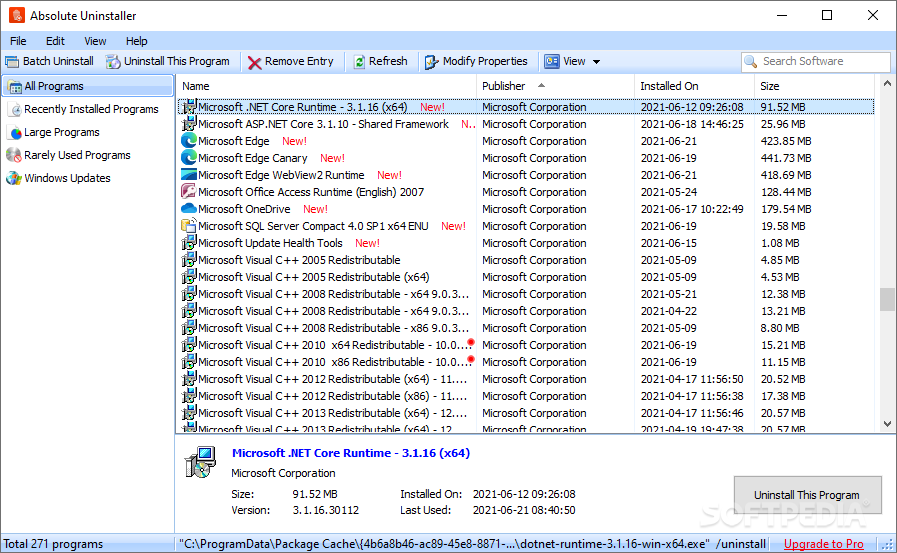Select Microsoft Office Access Runtime 2007 row
The width and height of the screenshot is (897, 553).
point(526,192)
